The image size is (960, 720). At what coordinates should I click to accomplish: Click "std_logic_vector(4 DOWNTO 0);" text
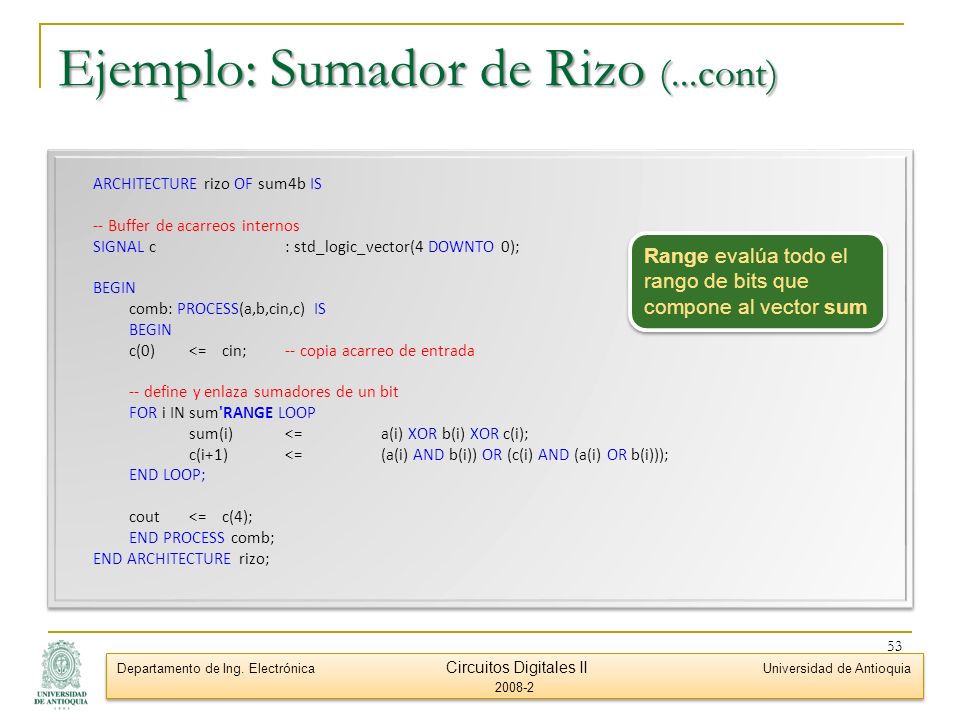point(407,247)
